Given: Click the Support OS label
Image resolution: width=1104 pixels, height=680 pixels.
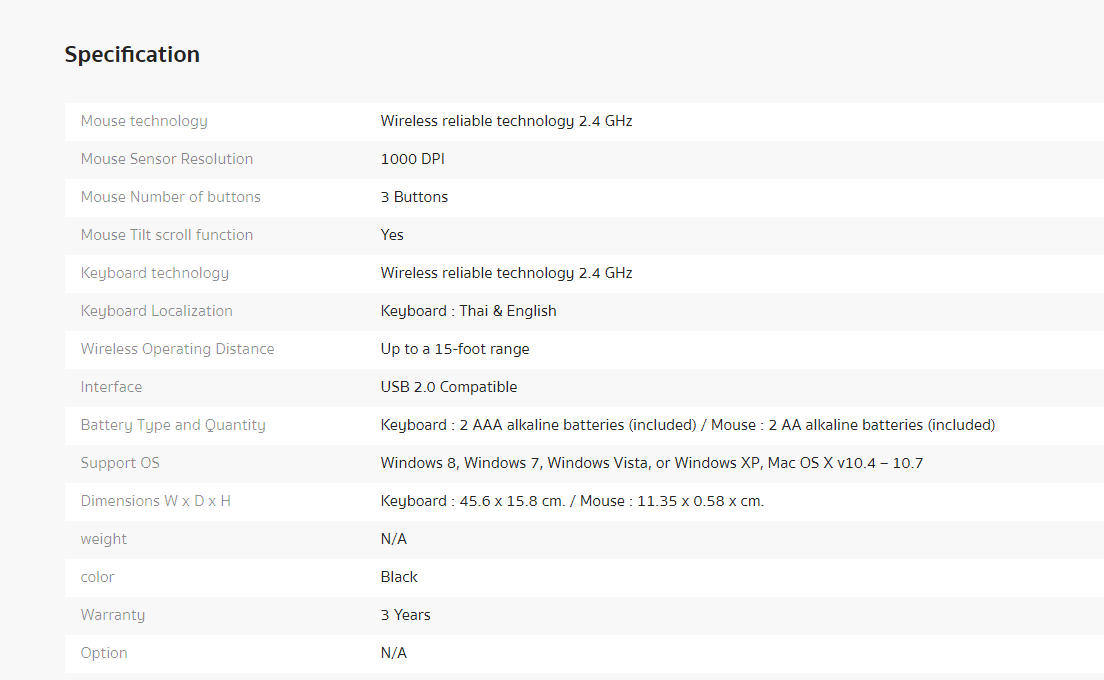Looking at the screenshot, I should (120, 463).
